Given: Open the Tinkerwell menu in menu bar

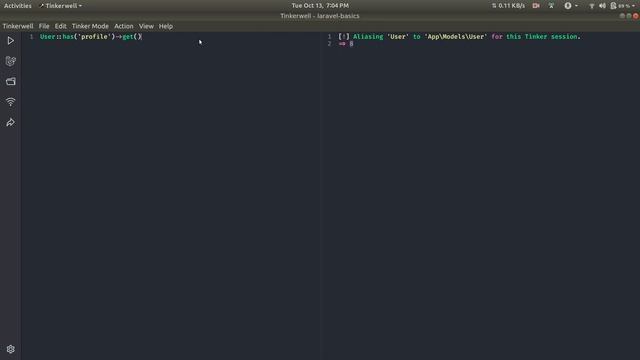Looking at the screenshot, I should click(18, 26).
